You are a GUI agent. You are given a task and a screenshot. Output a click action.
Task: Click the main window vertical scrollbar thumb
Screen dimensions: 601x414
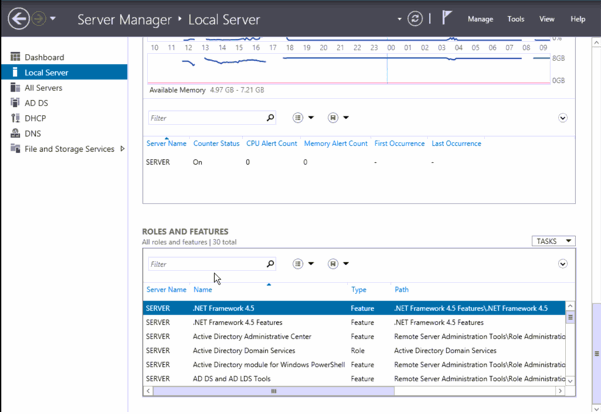tap(596, 353)
